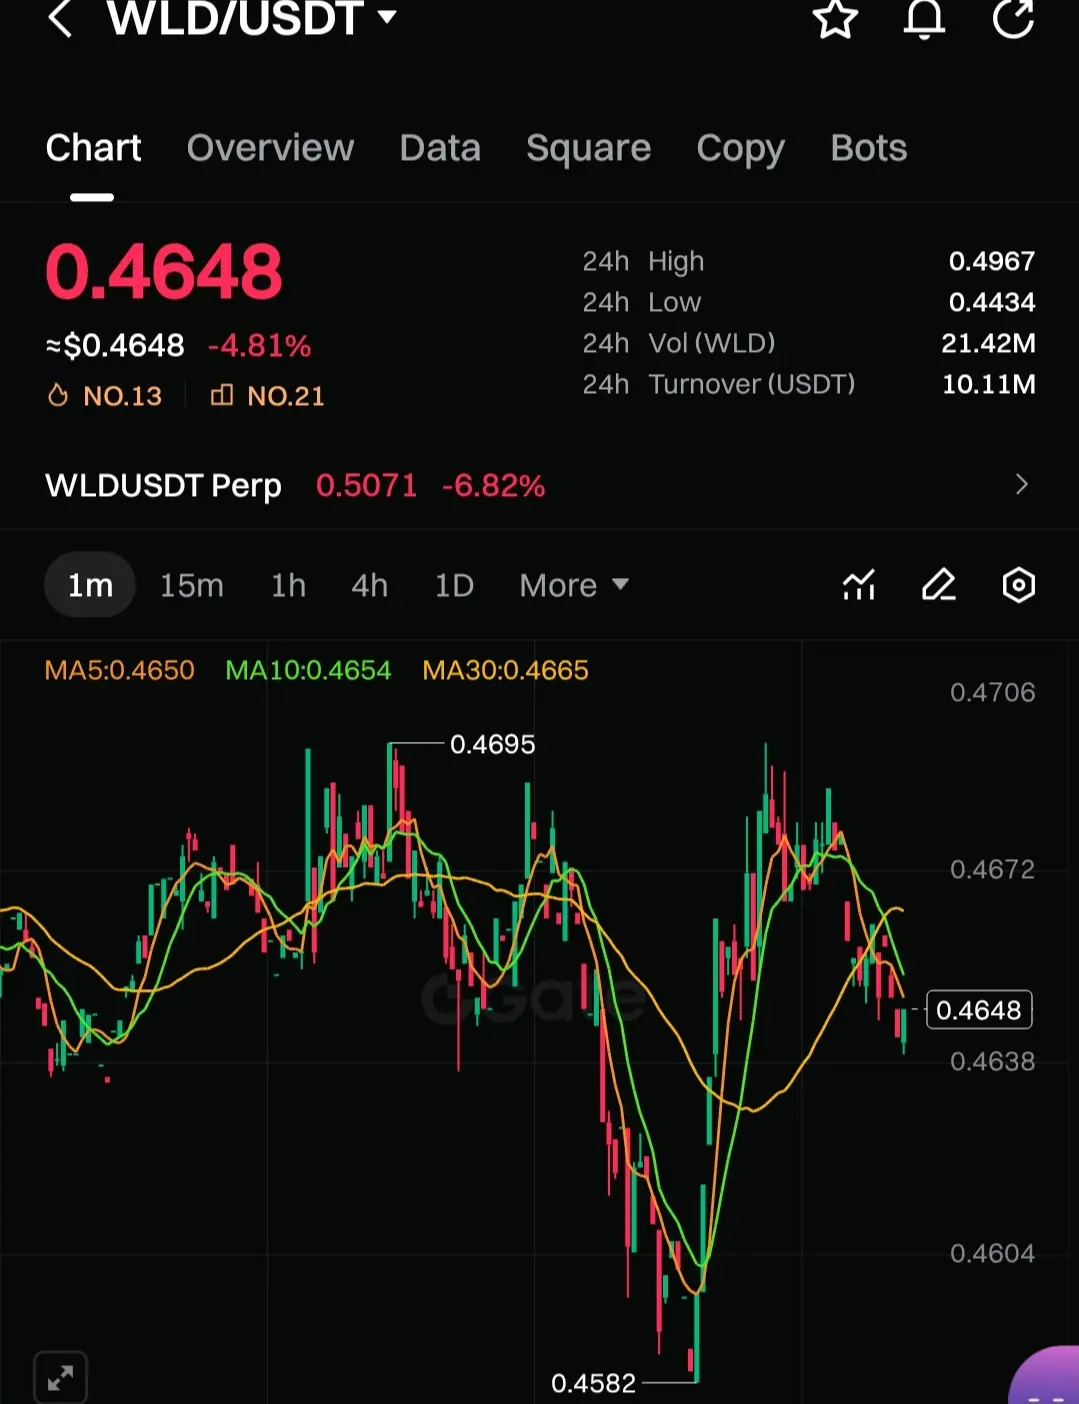The image size is (1079, 1404).
Task: Tap the flame icon hot ranking NO.13
Action: coord(104,396)
